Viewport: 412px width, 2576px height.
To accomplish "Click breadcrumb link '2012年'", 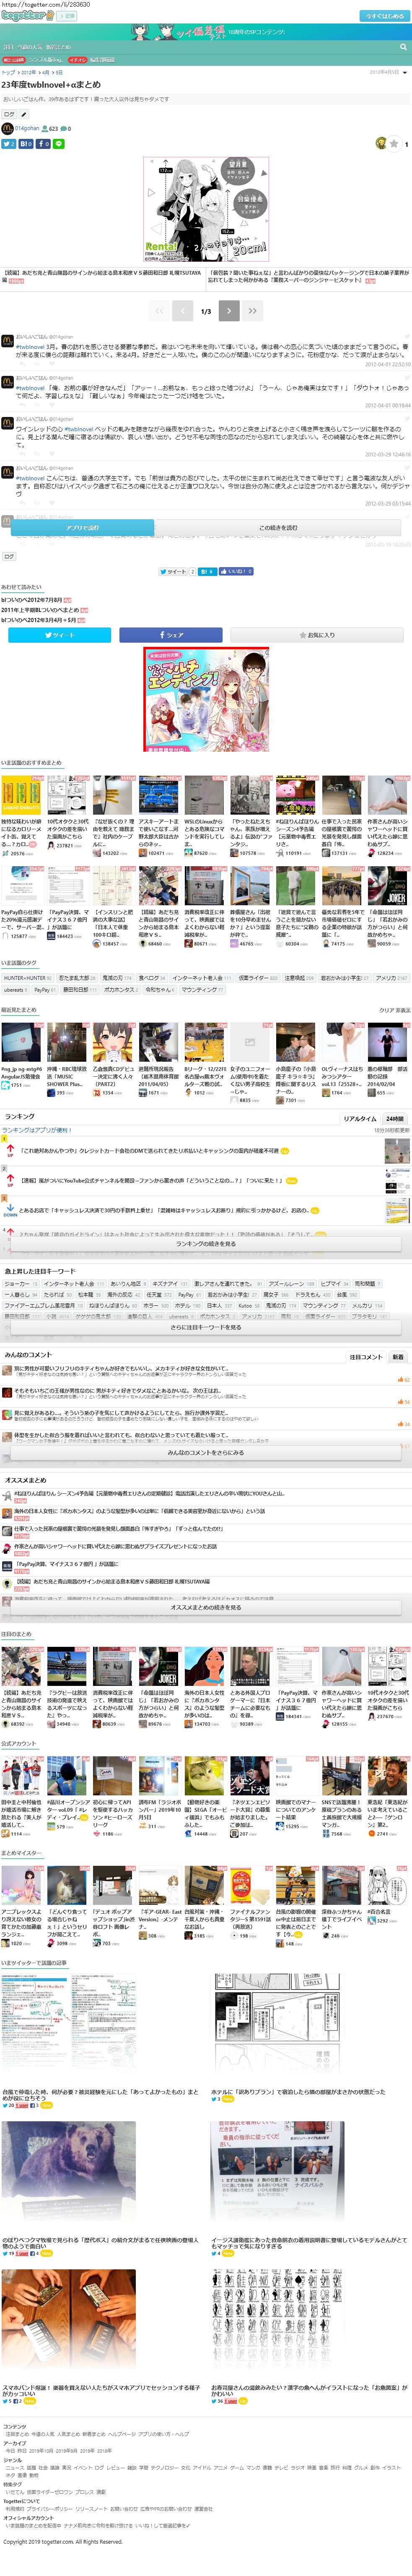I will pos(29,73).
